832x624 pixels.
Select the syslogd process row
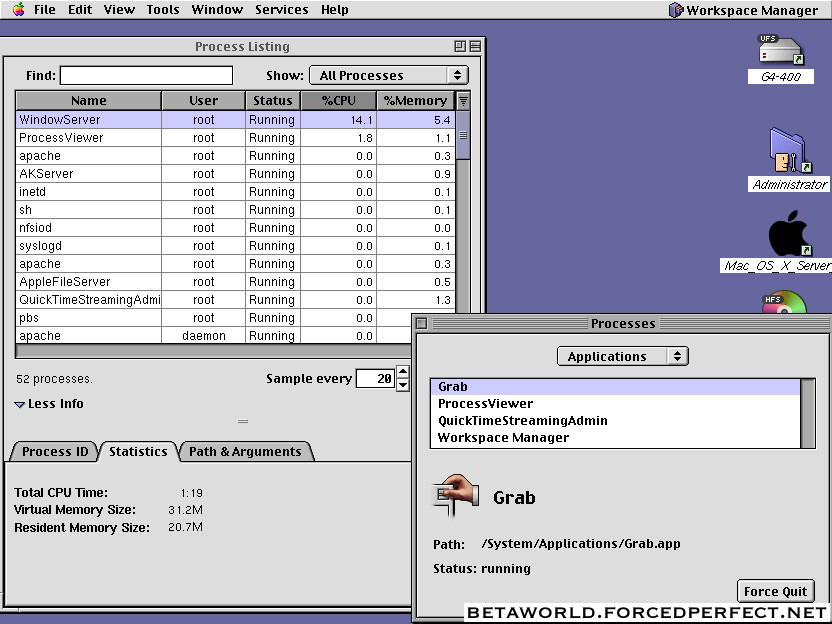coord(236,246)
